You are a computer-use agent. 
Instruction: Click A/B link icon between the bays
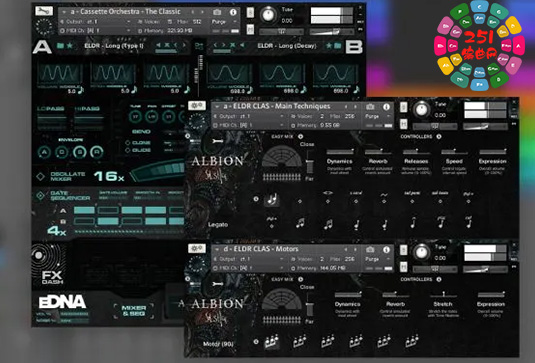(199, 46)
